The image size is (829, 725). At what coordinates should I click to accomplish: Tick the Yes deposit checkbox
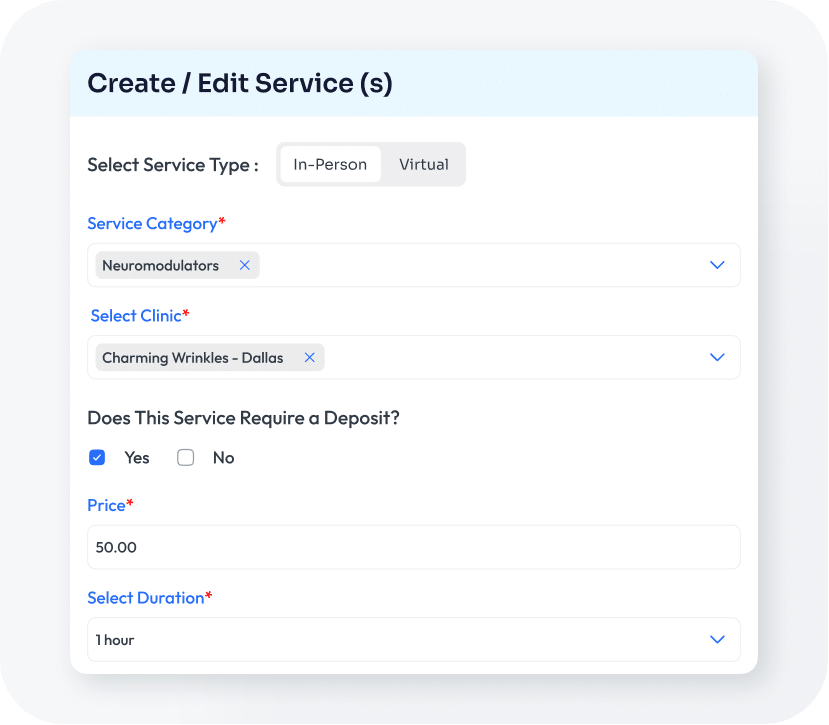pos(97,458)
